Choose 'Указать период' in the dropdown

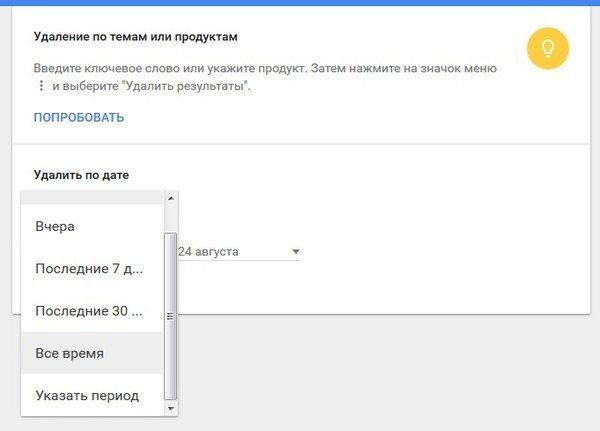(x=86, y=396)
